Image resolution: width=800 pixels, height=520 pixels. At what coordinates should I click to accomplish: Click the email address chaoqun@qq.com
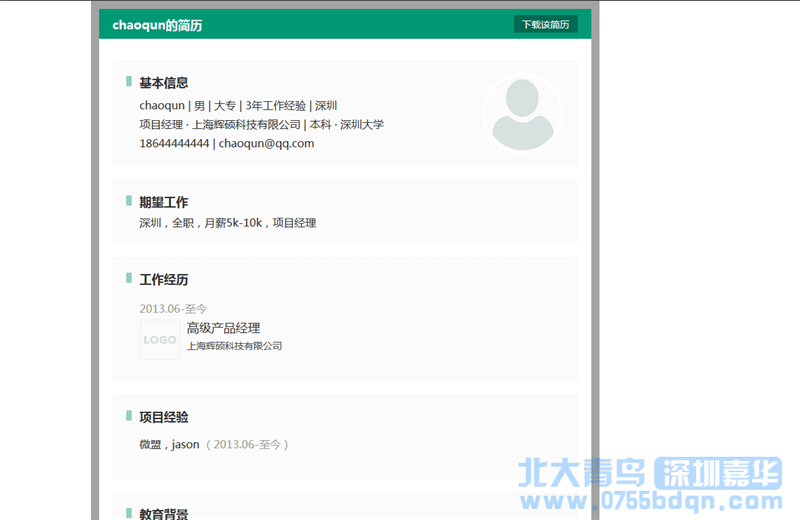coord(266,143)
